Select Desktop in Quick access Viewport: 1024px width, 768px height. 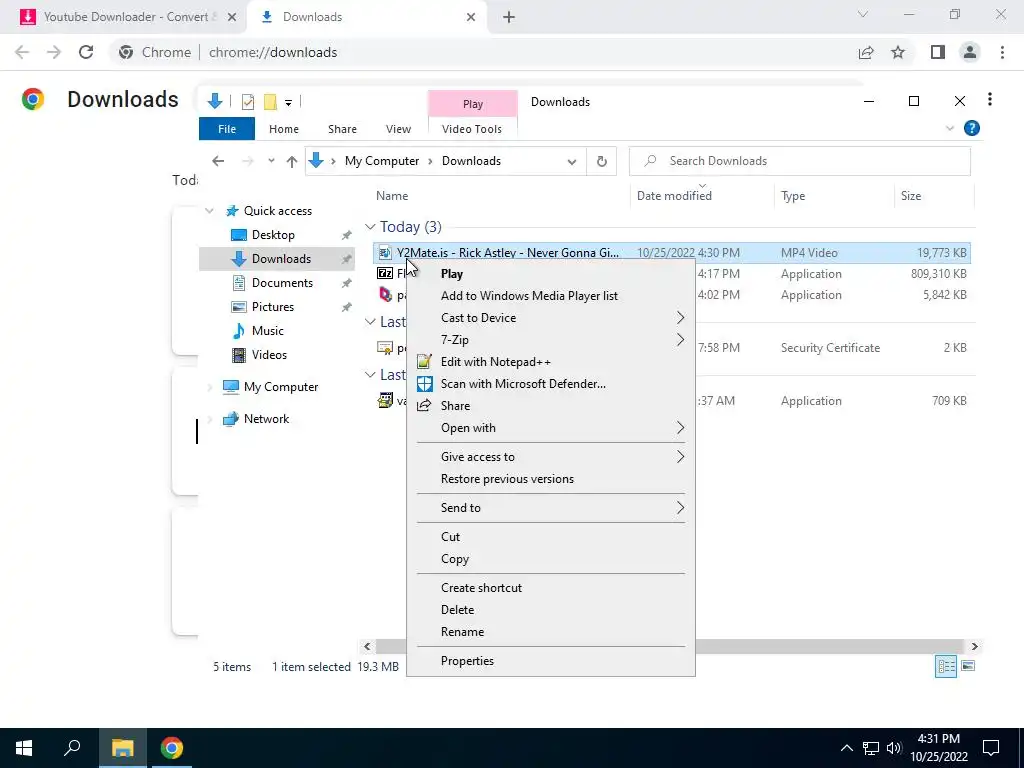click(x=273, y=234)
